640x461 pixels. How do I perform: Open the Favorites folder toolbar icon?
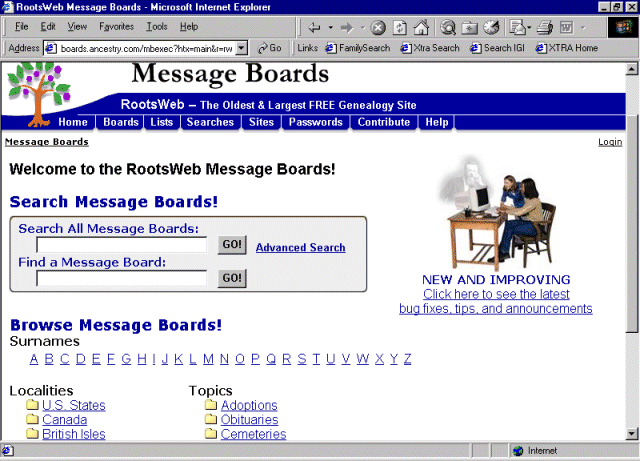point(469,28)
